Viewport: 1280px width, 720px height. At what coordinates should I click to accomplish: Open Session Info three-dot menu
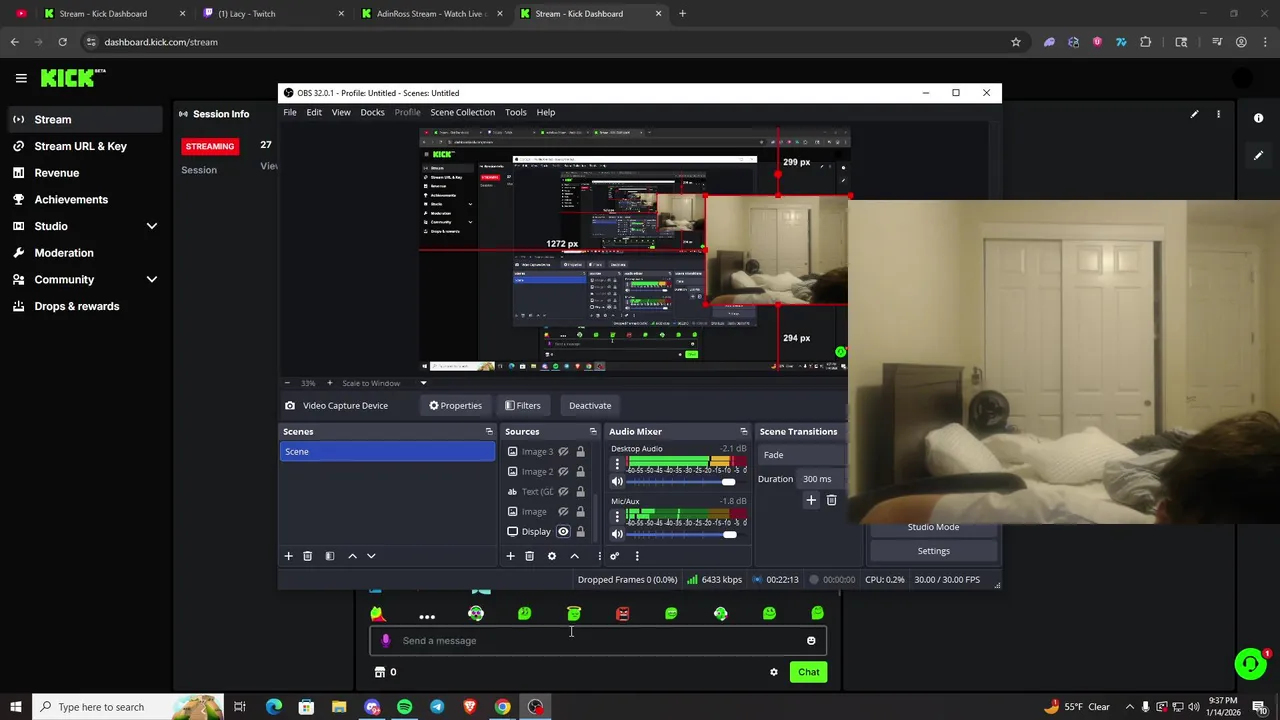pos(1218,114)
